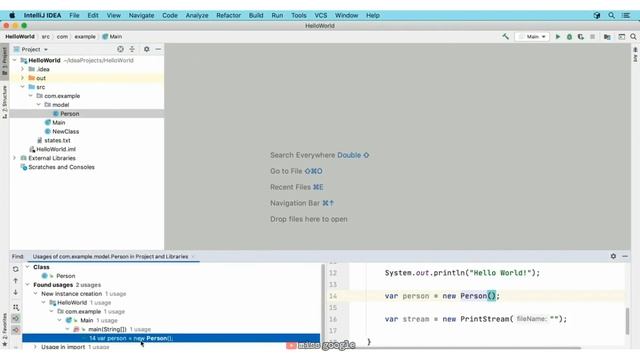Click src breadcrumb in navigation bar

[x=46, y=37]
